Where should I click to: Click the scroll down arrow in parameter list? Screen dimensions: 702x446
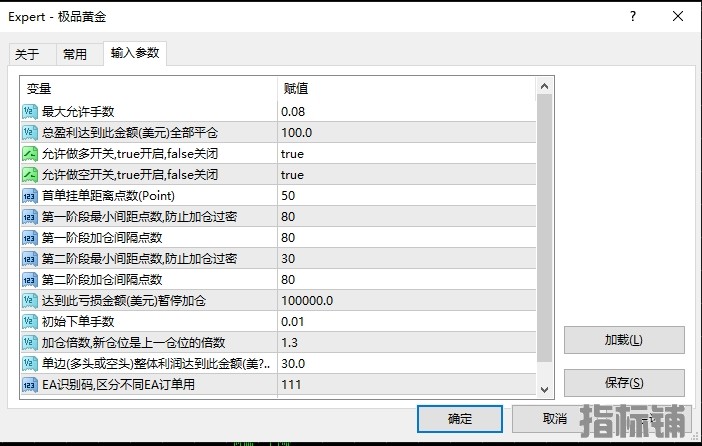point(545,388)
